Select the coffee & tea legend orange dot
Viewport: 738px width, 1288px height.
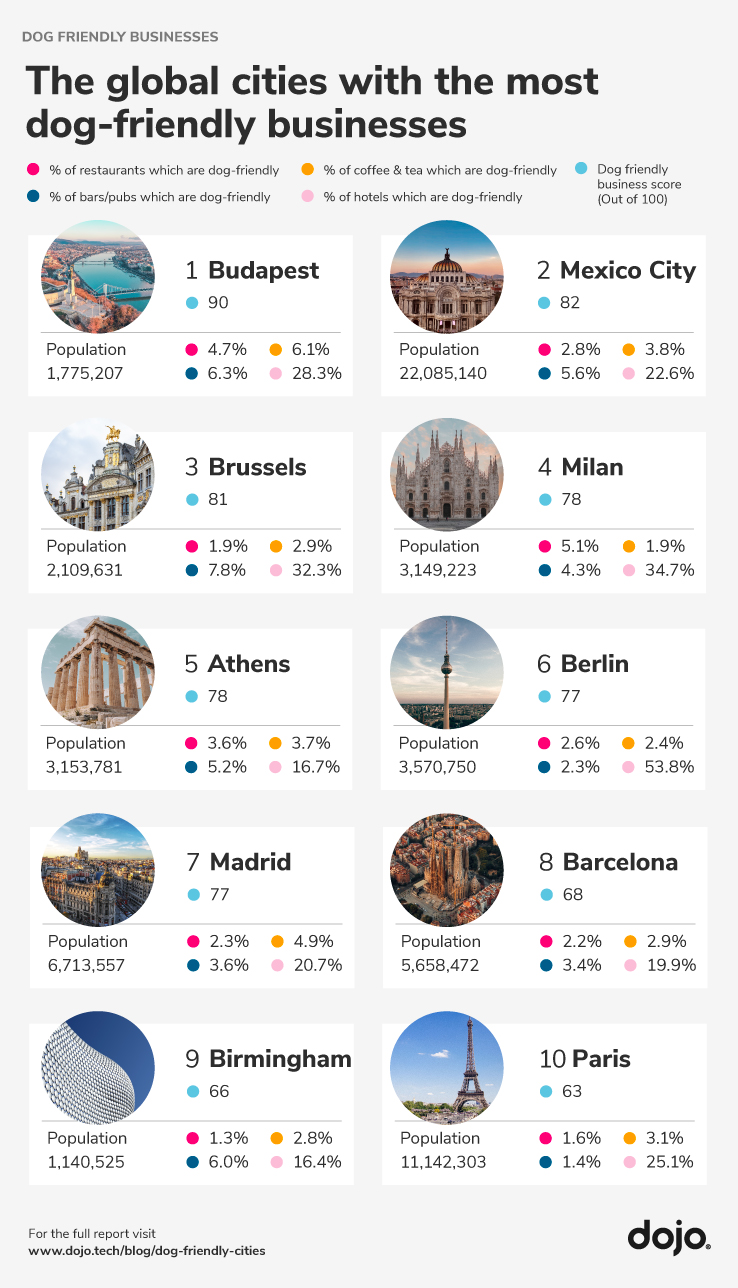pos(308,170)
